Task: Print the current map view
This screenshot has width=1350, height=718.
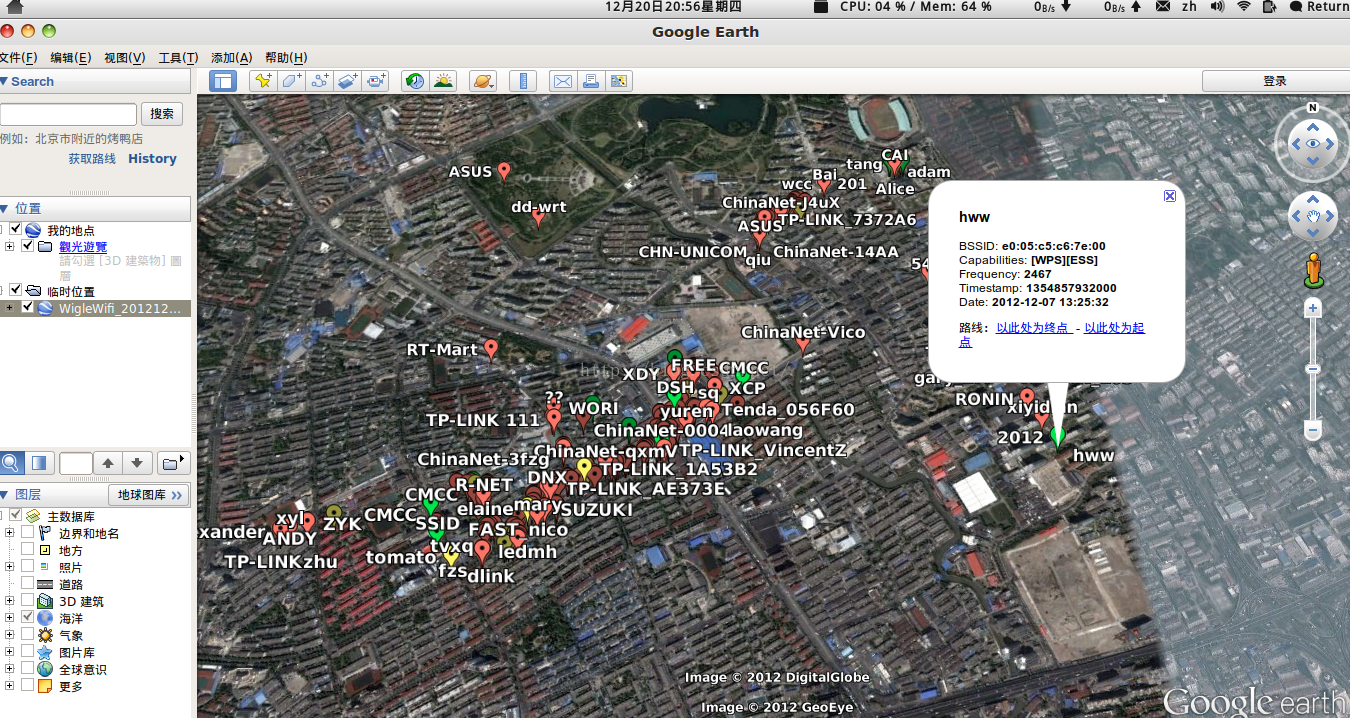Action: click(591, 81)
